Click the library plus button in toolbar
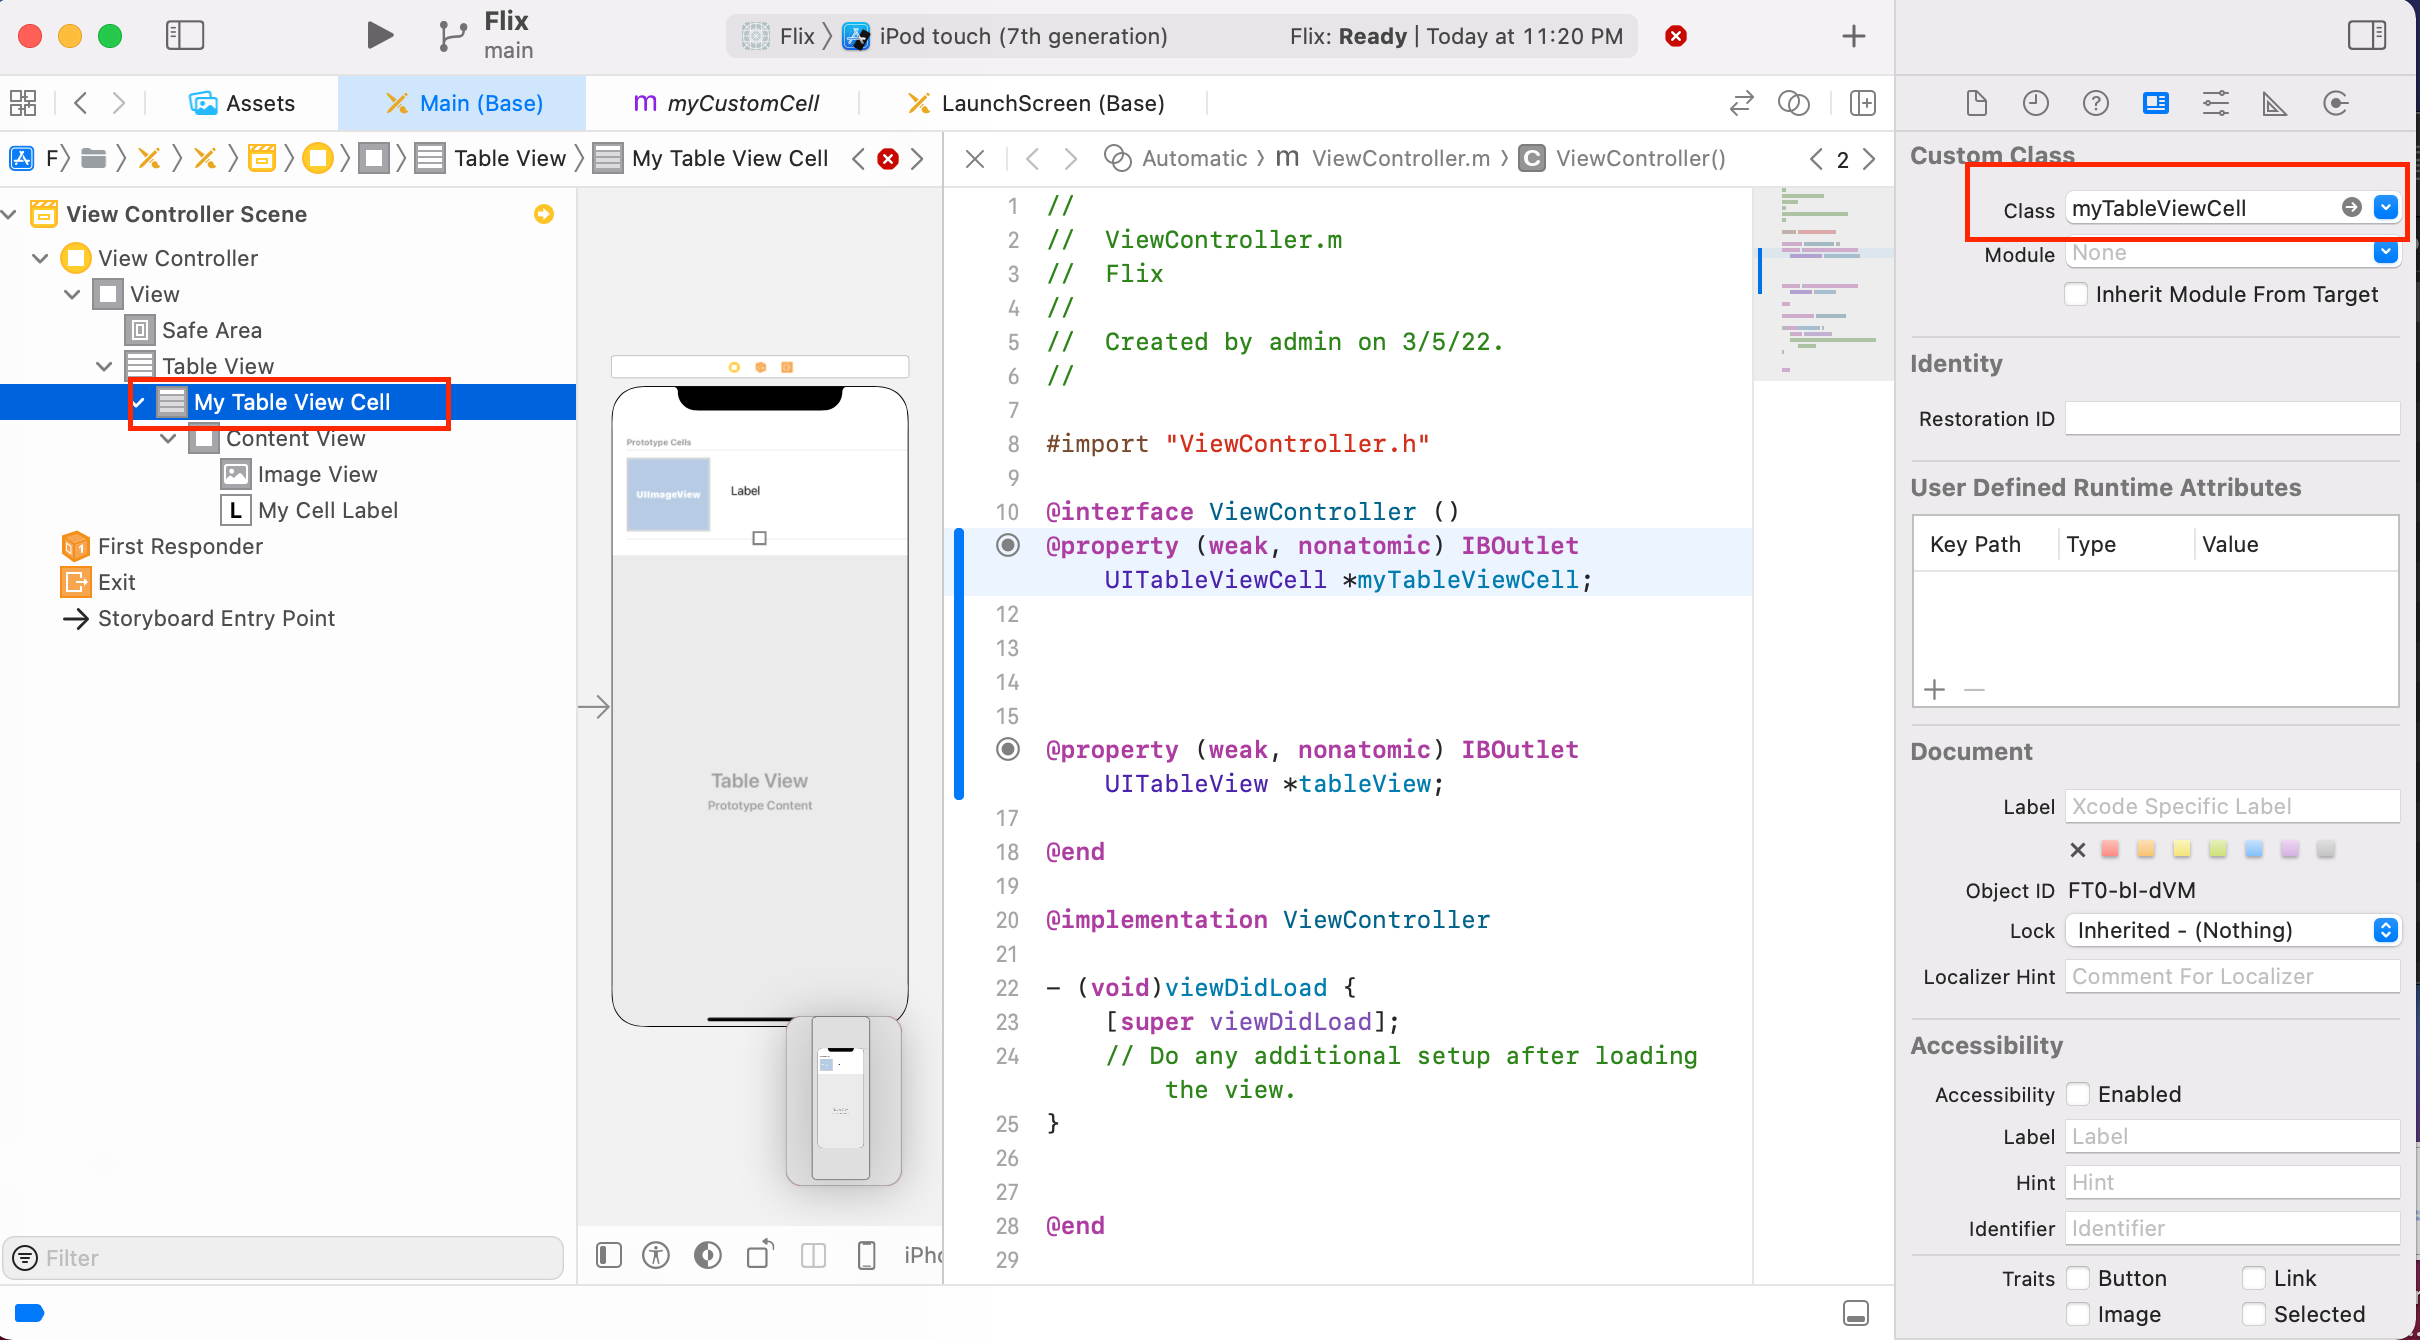The image size is (2420, 1340). 1853,36
